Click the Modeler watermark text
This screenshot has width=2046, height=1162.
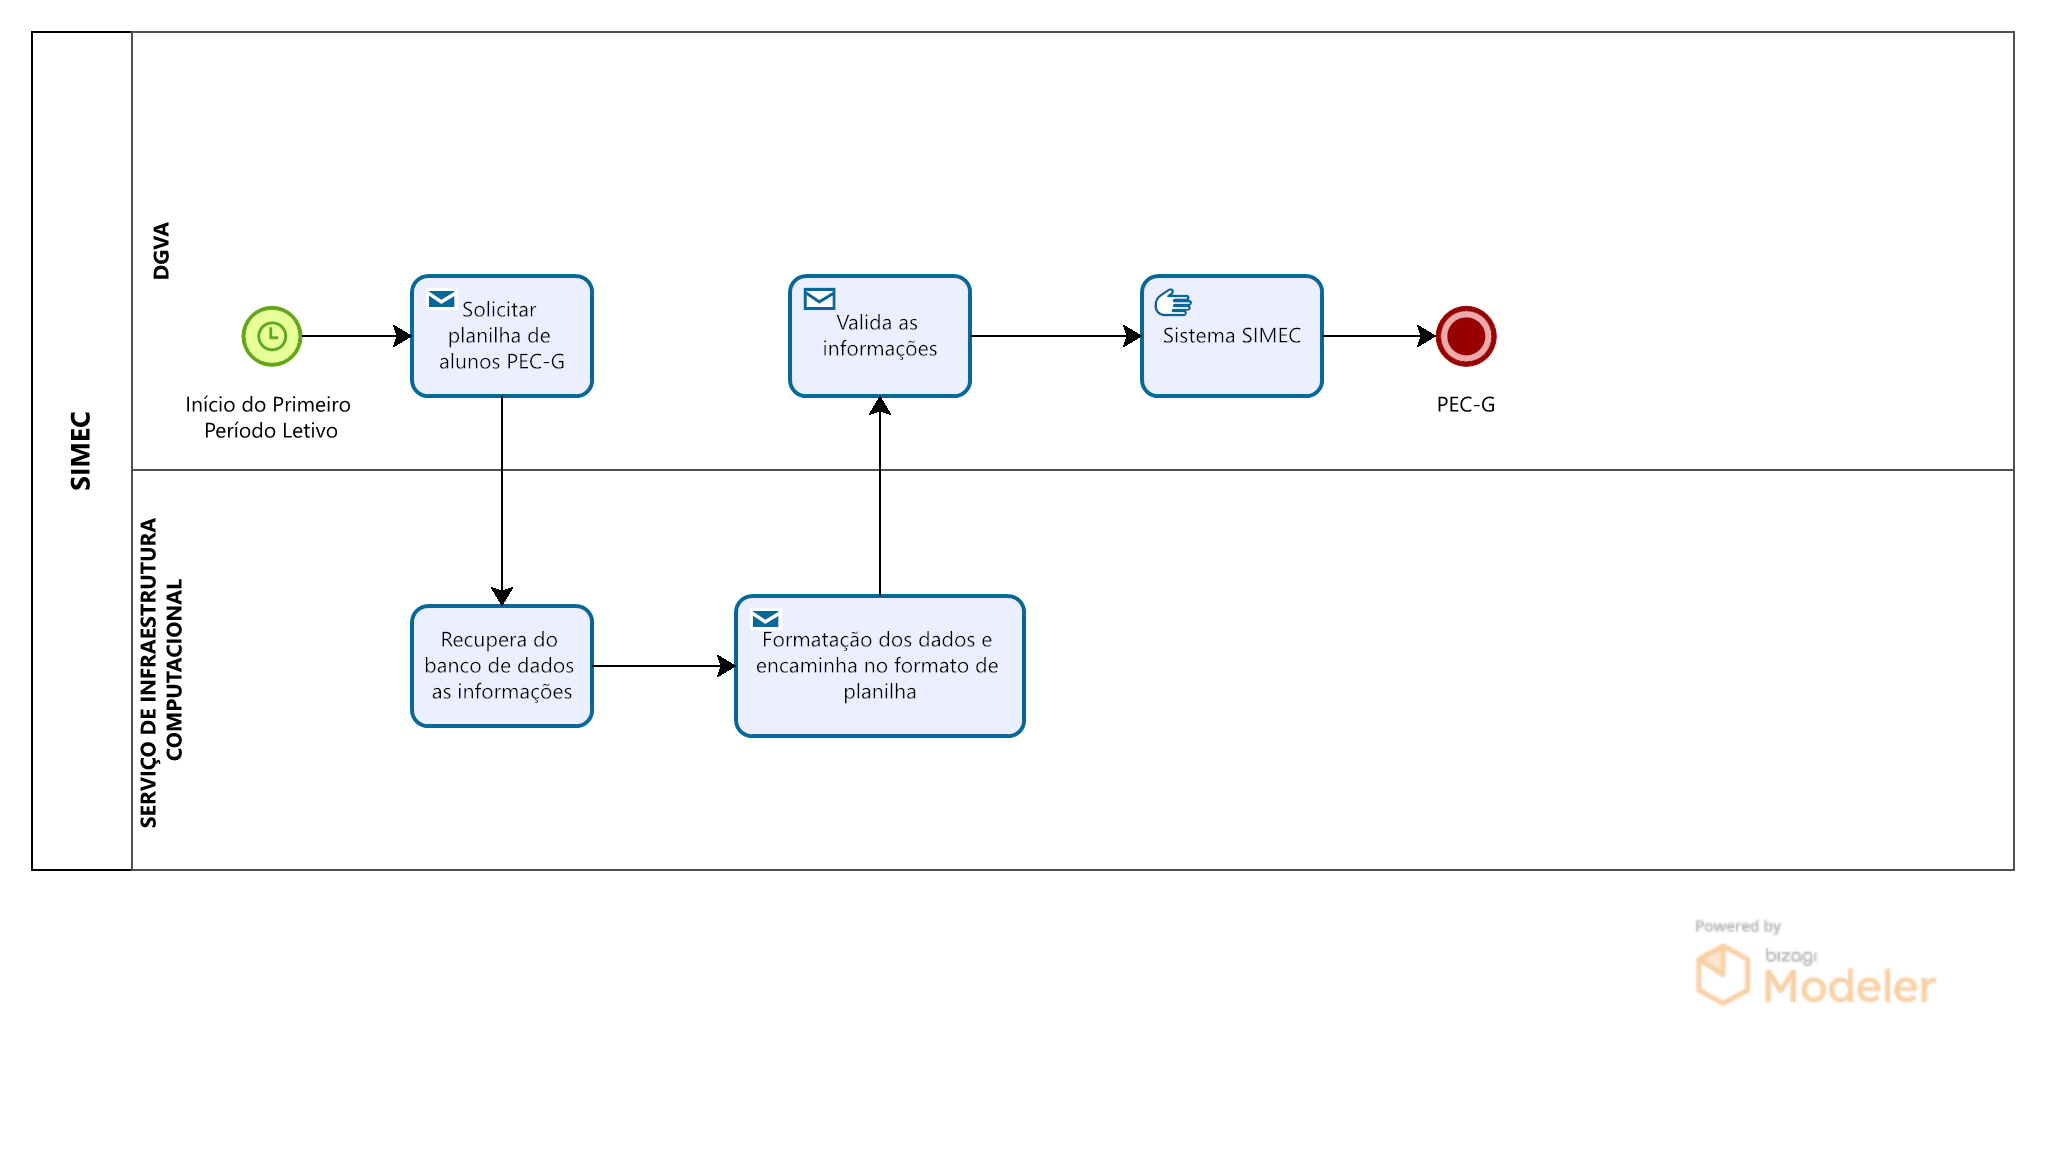click(x=1848, y=986)
